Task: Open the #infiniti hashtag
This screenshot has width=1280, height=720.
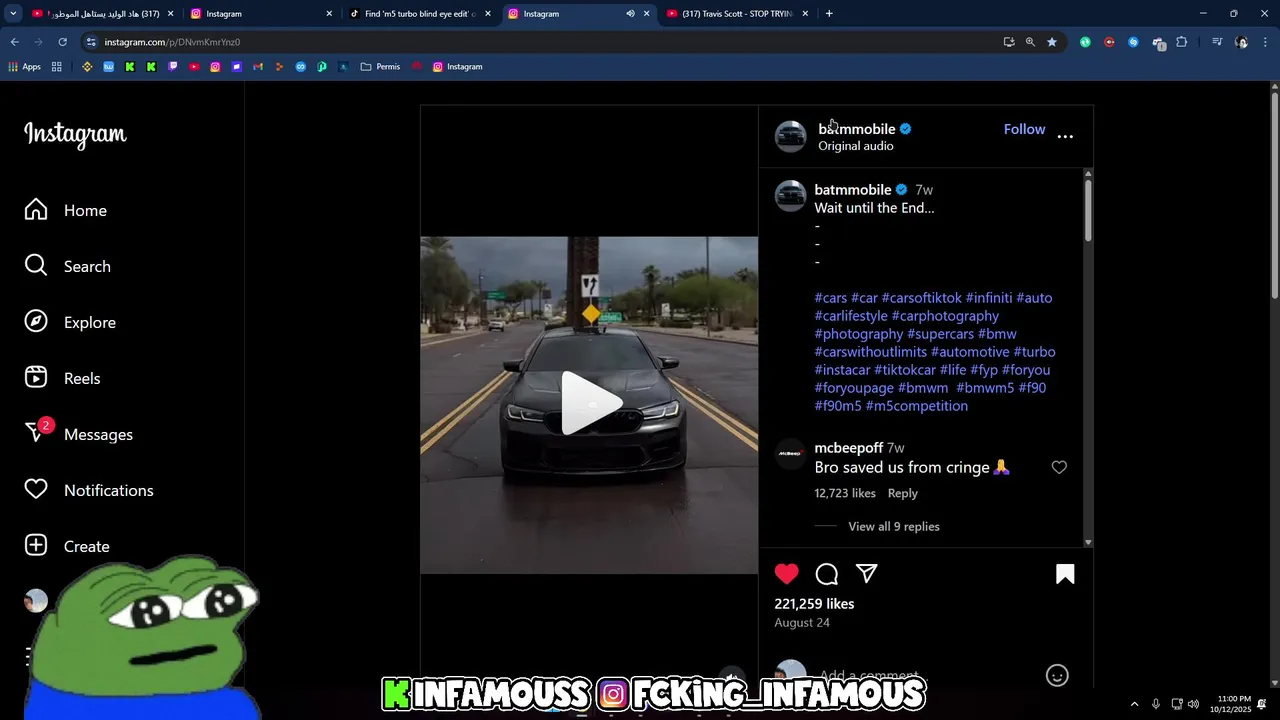Action: pos(989,298)
